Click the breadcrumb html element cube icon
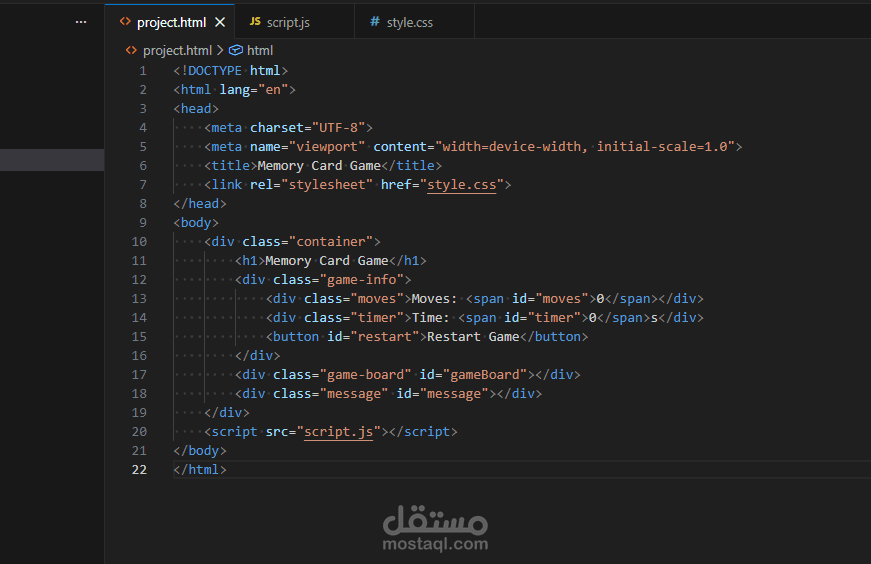The height and width of the screenshot is (564, 871). (236, 51)
